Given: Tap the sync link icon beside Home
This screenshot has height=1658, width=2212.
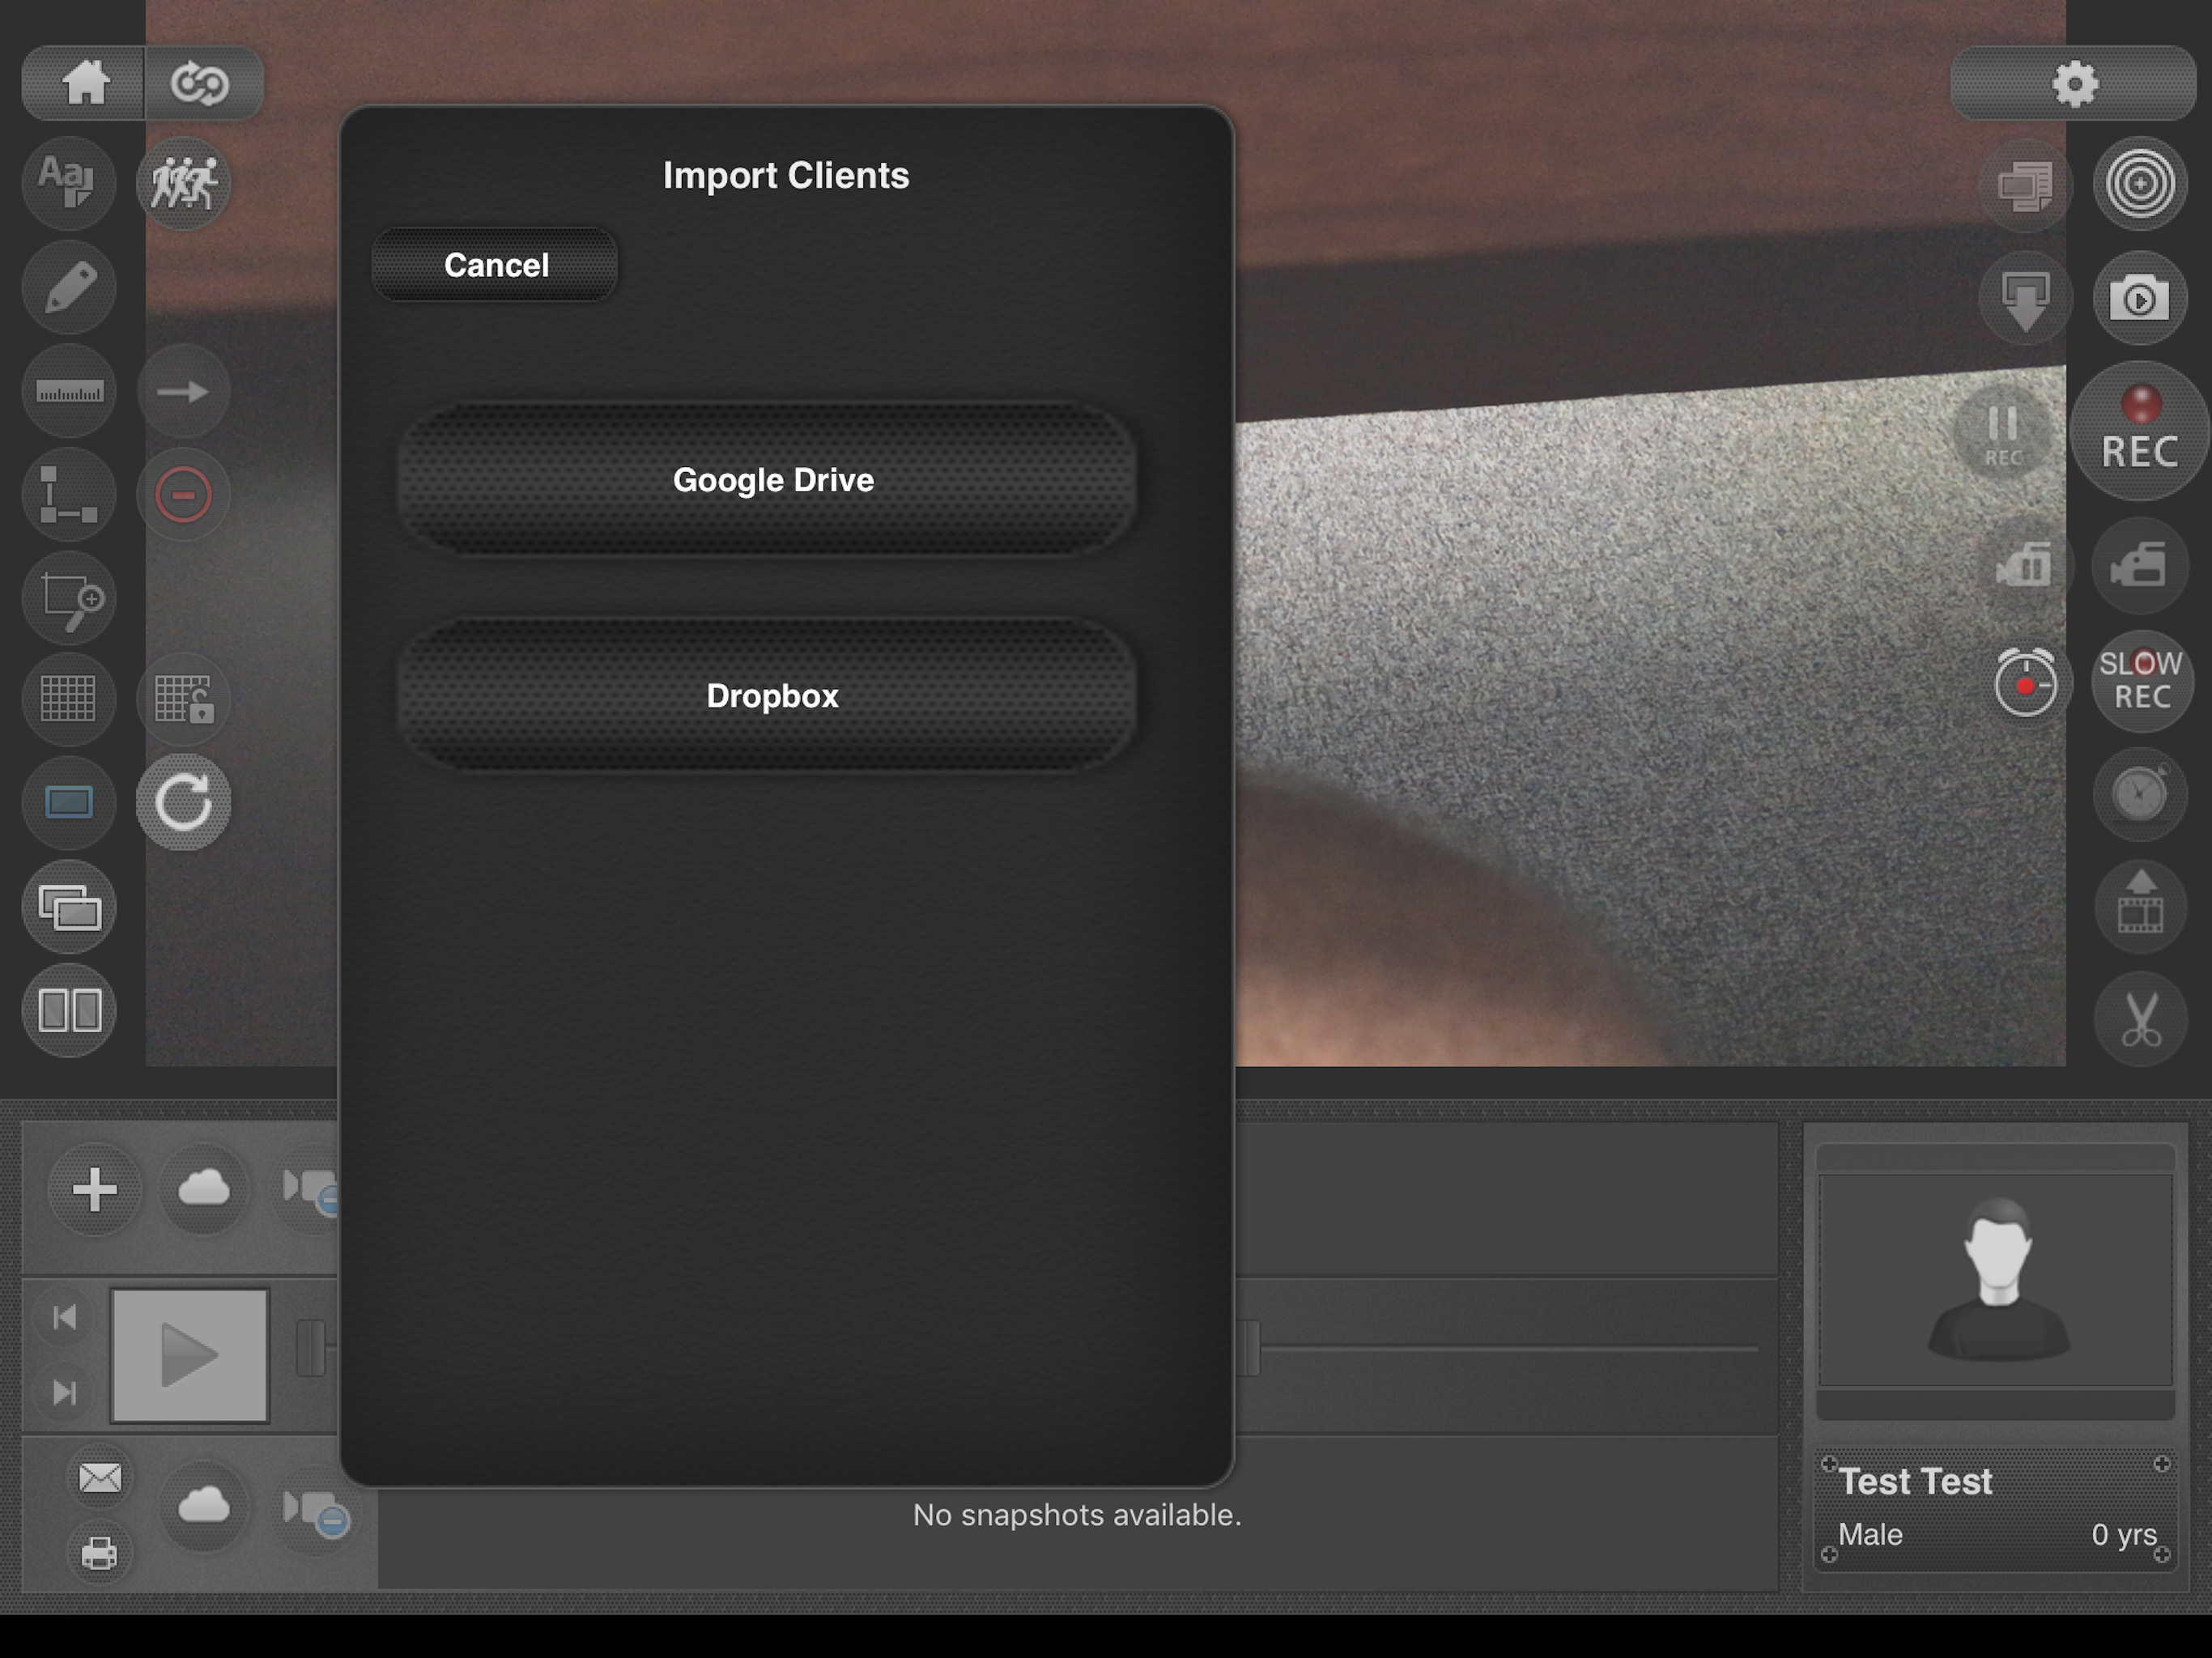Looking at the screenshot, I should coord(201,83).
